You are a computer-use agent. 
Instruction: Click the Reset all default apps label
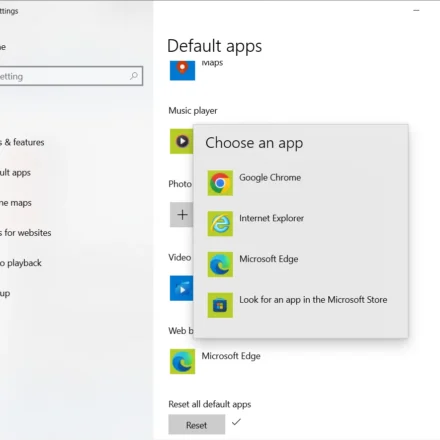(210, 404)
